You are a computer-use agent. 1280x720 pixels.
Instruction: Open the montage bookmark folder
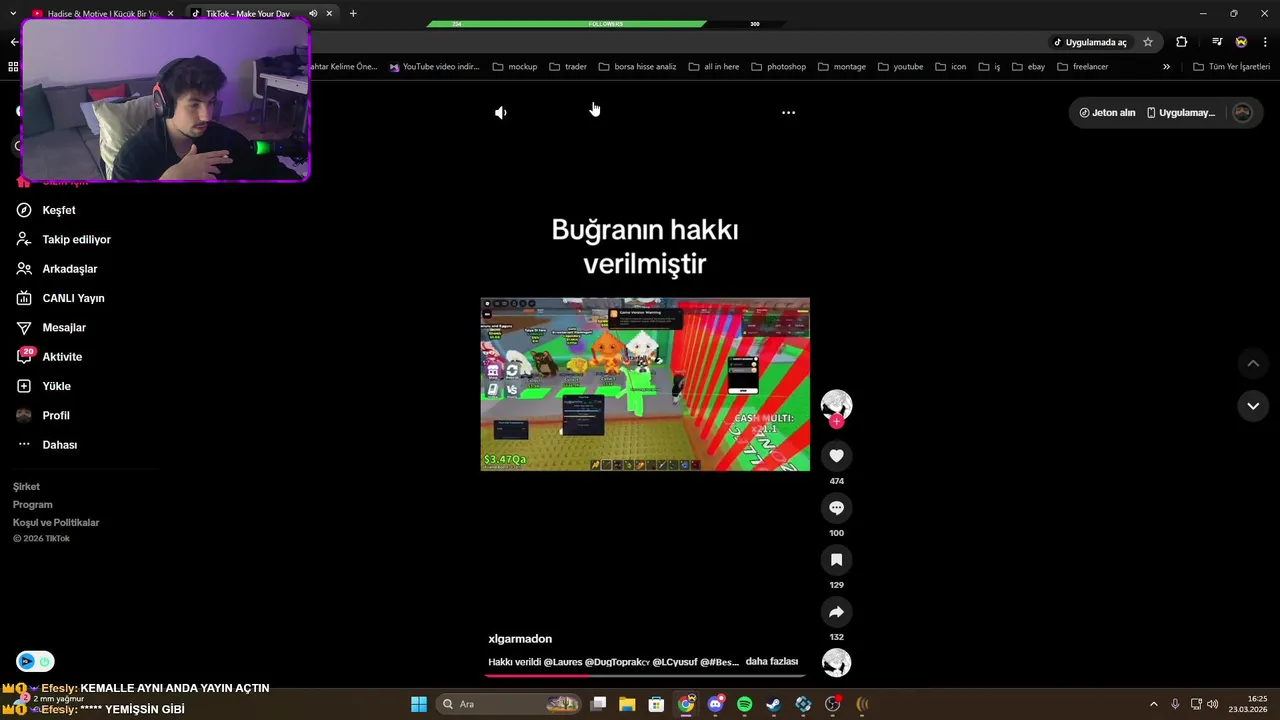(842, 67)
